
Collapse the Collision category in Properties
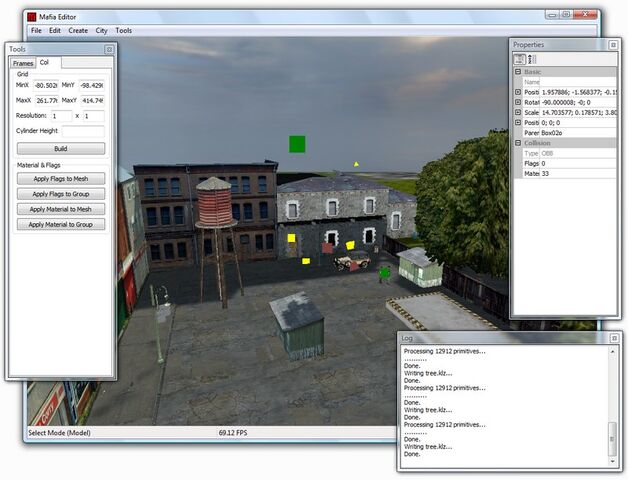pyautogui.click(x=518, y=143)
